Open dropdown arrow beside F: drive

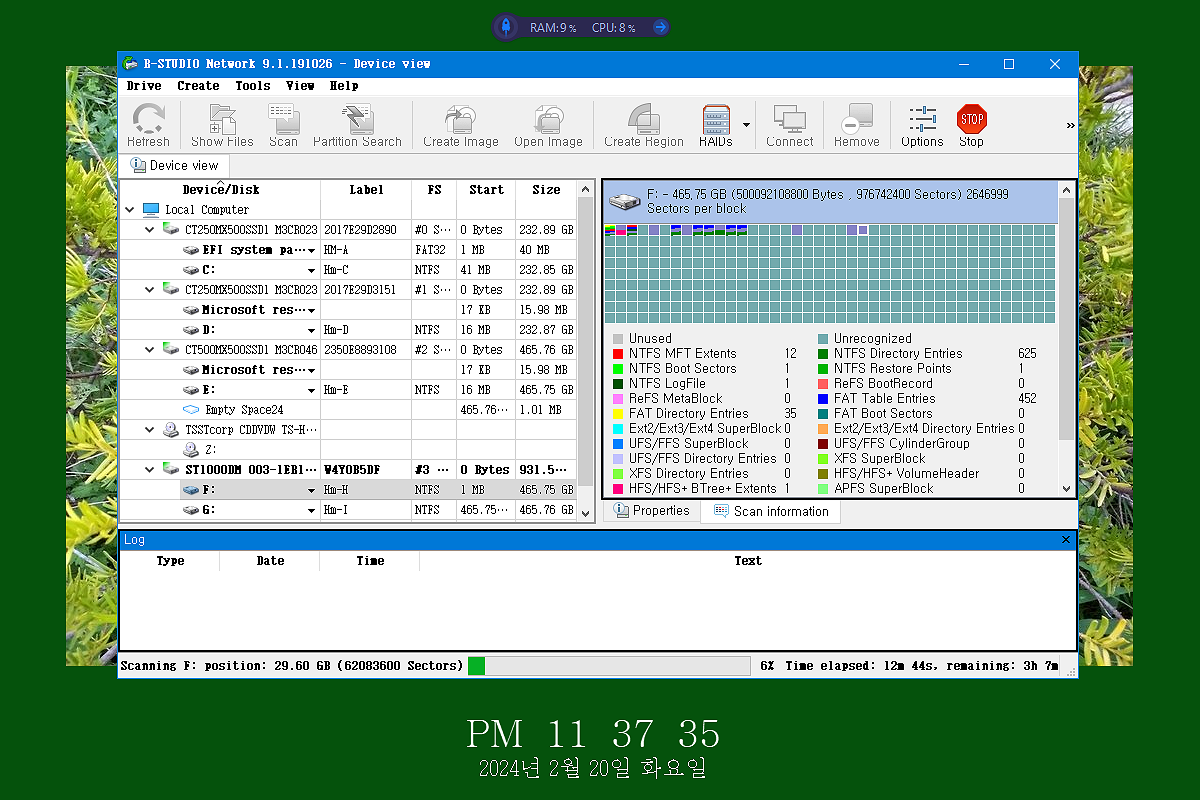point(312,491)
